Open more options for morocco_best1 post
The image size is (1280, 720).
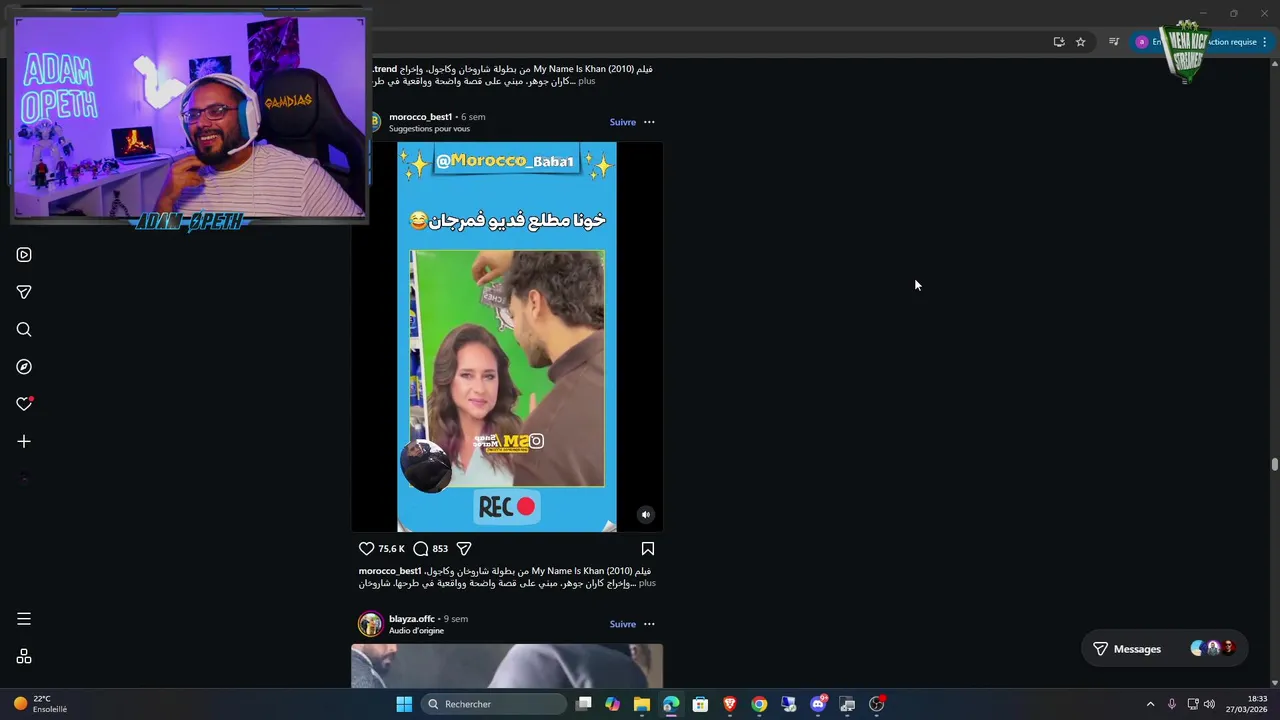tap(649, 122)
